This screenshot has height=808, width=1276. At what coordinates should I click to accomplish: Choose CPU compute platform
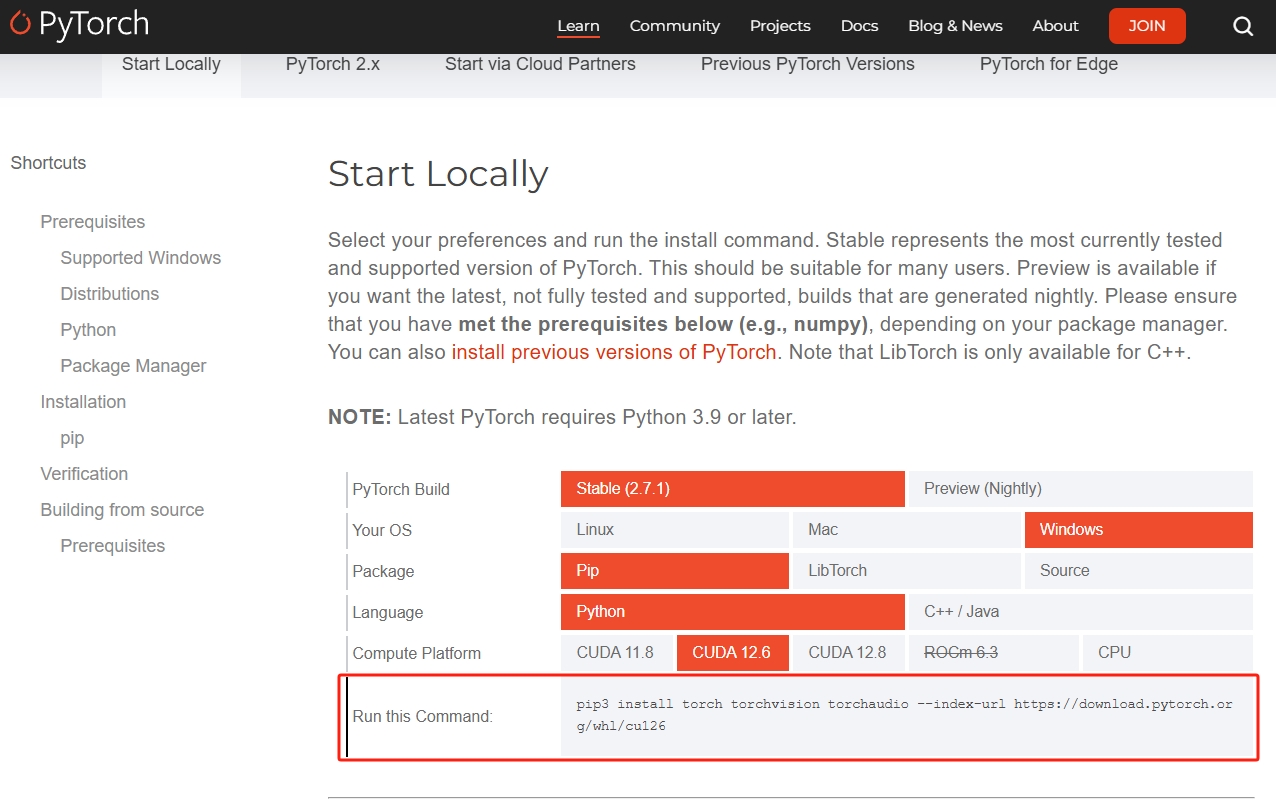coord(1168,653)
